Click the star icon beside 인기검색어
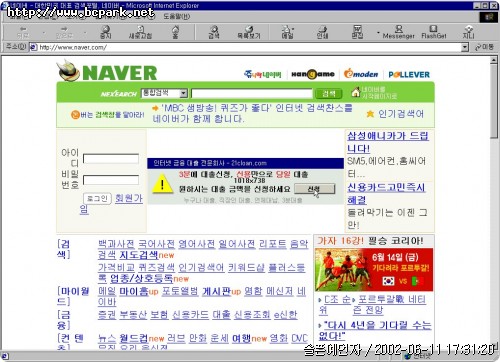 (370, 114)
